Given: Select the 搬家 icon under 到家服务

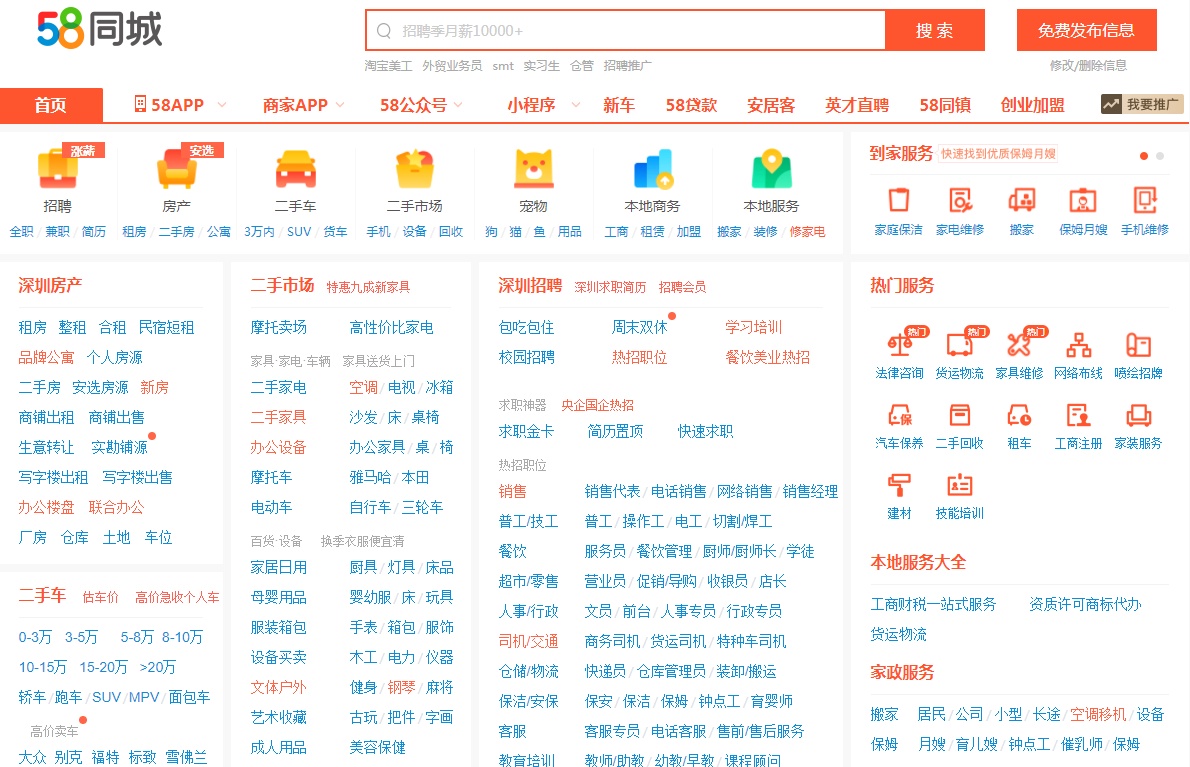Looking at the screenshot, I should coord(1022,200).
